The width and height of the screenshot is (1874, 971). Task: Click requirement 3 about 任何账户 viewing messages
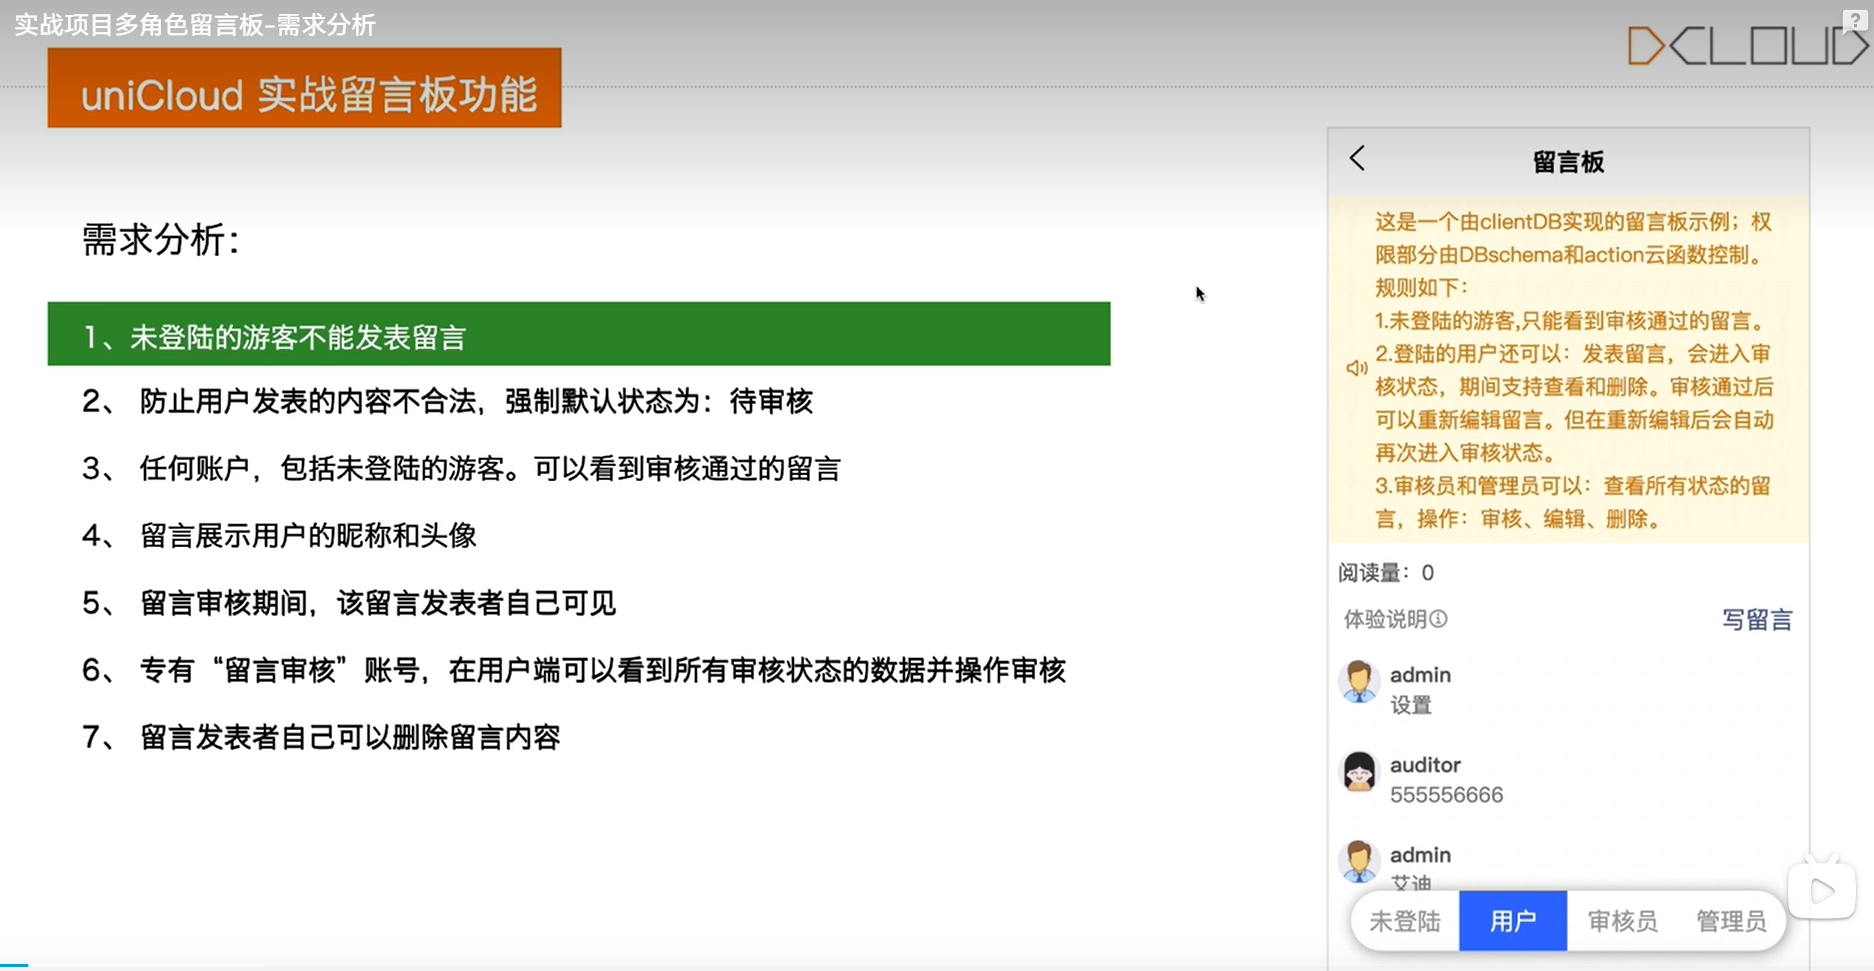click(461, 469)
